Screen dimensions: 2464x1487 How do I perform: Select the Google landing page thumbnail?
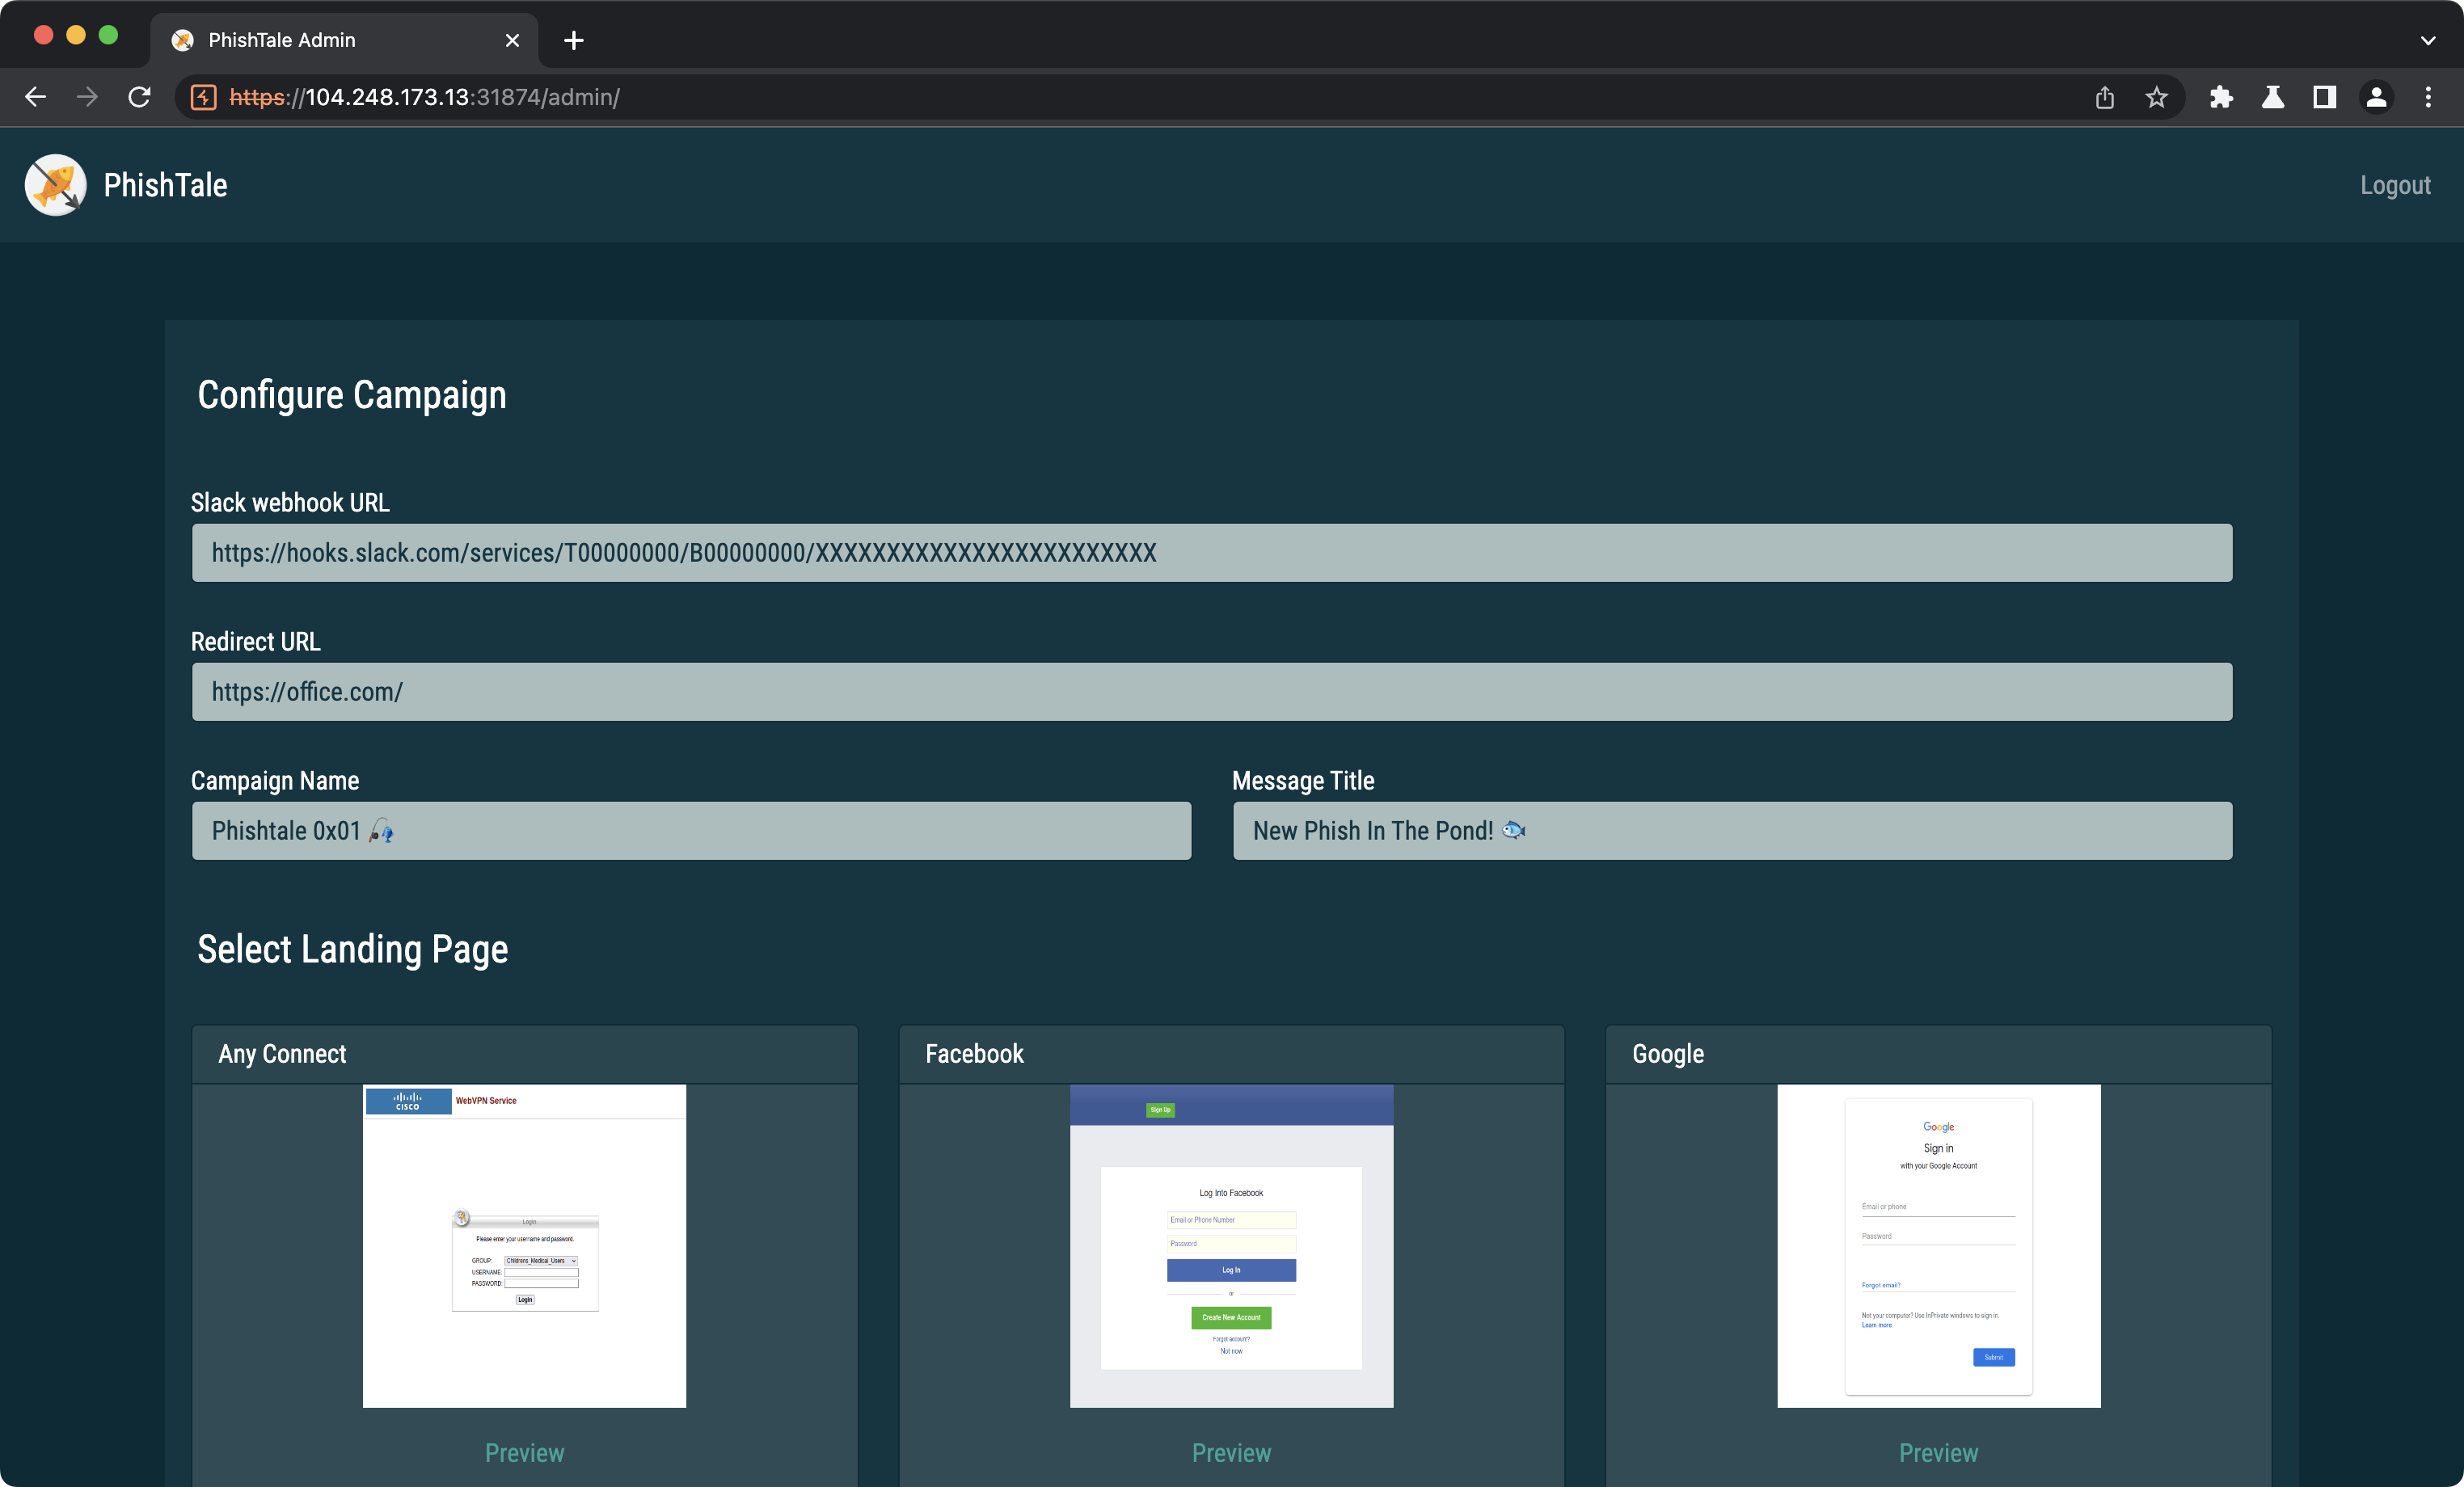coord(1938,1245)
